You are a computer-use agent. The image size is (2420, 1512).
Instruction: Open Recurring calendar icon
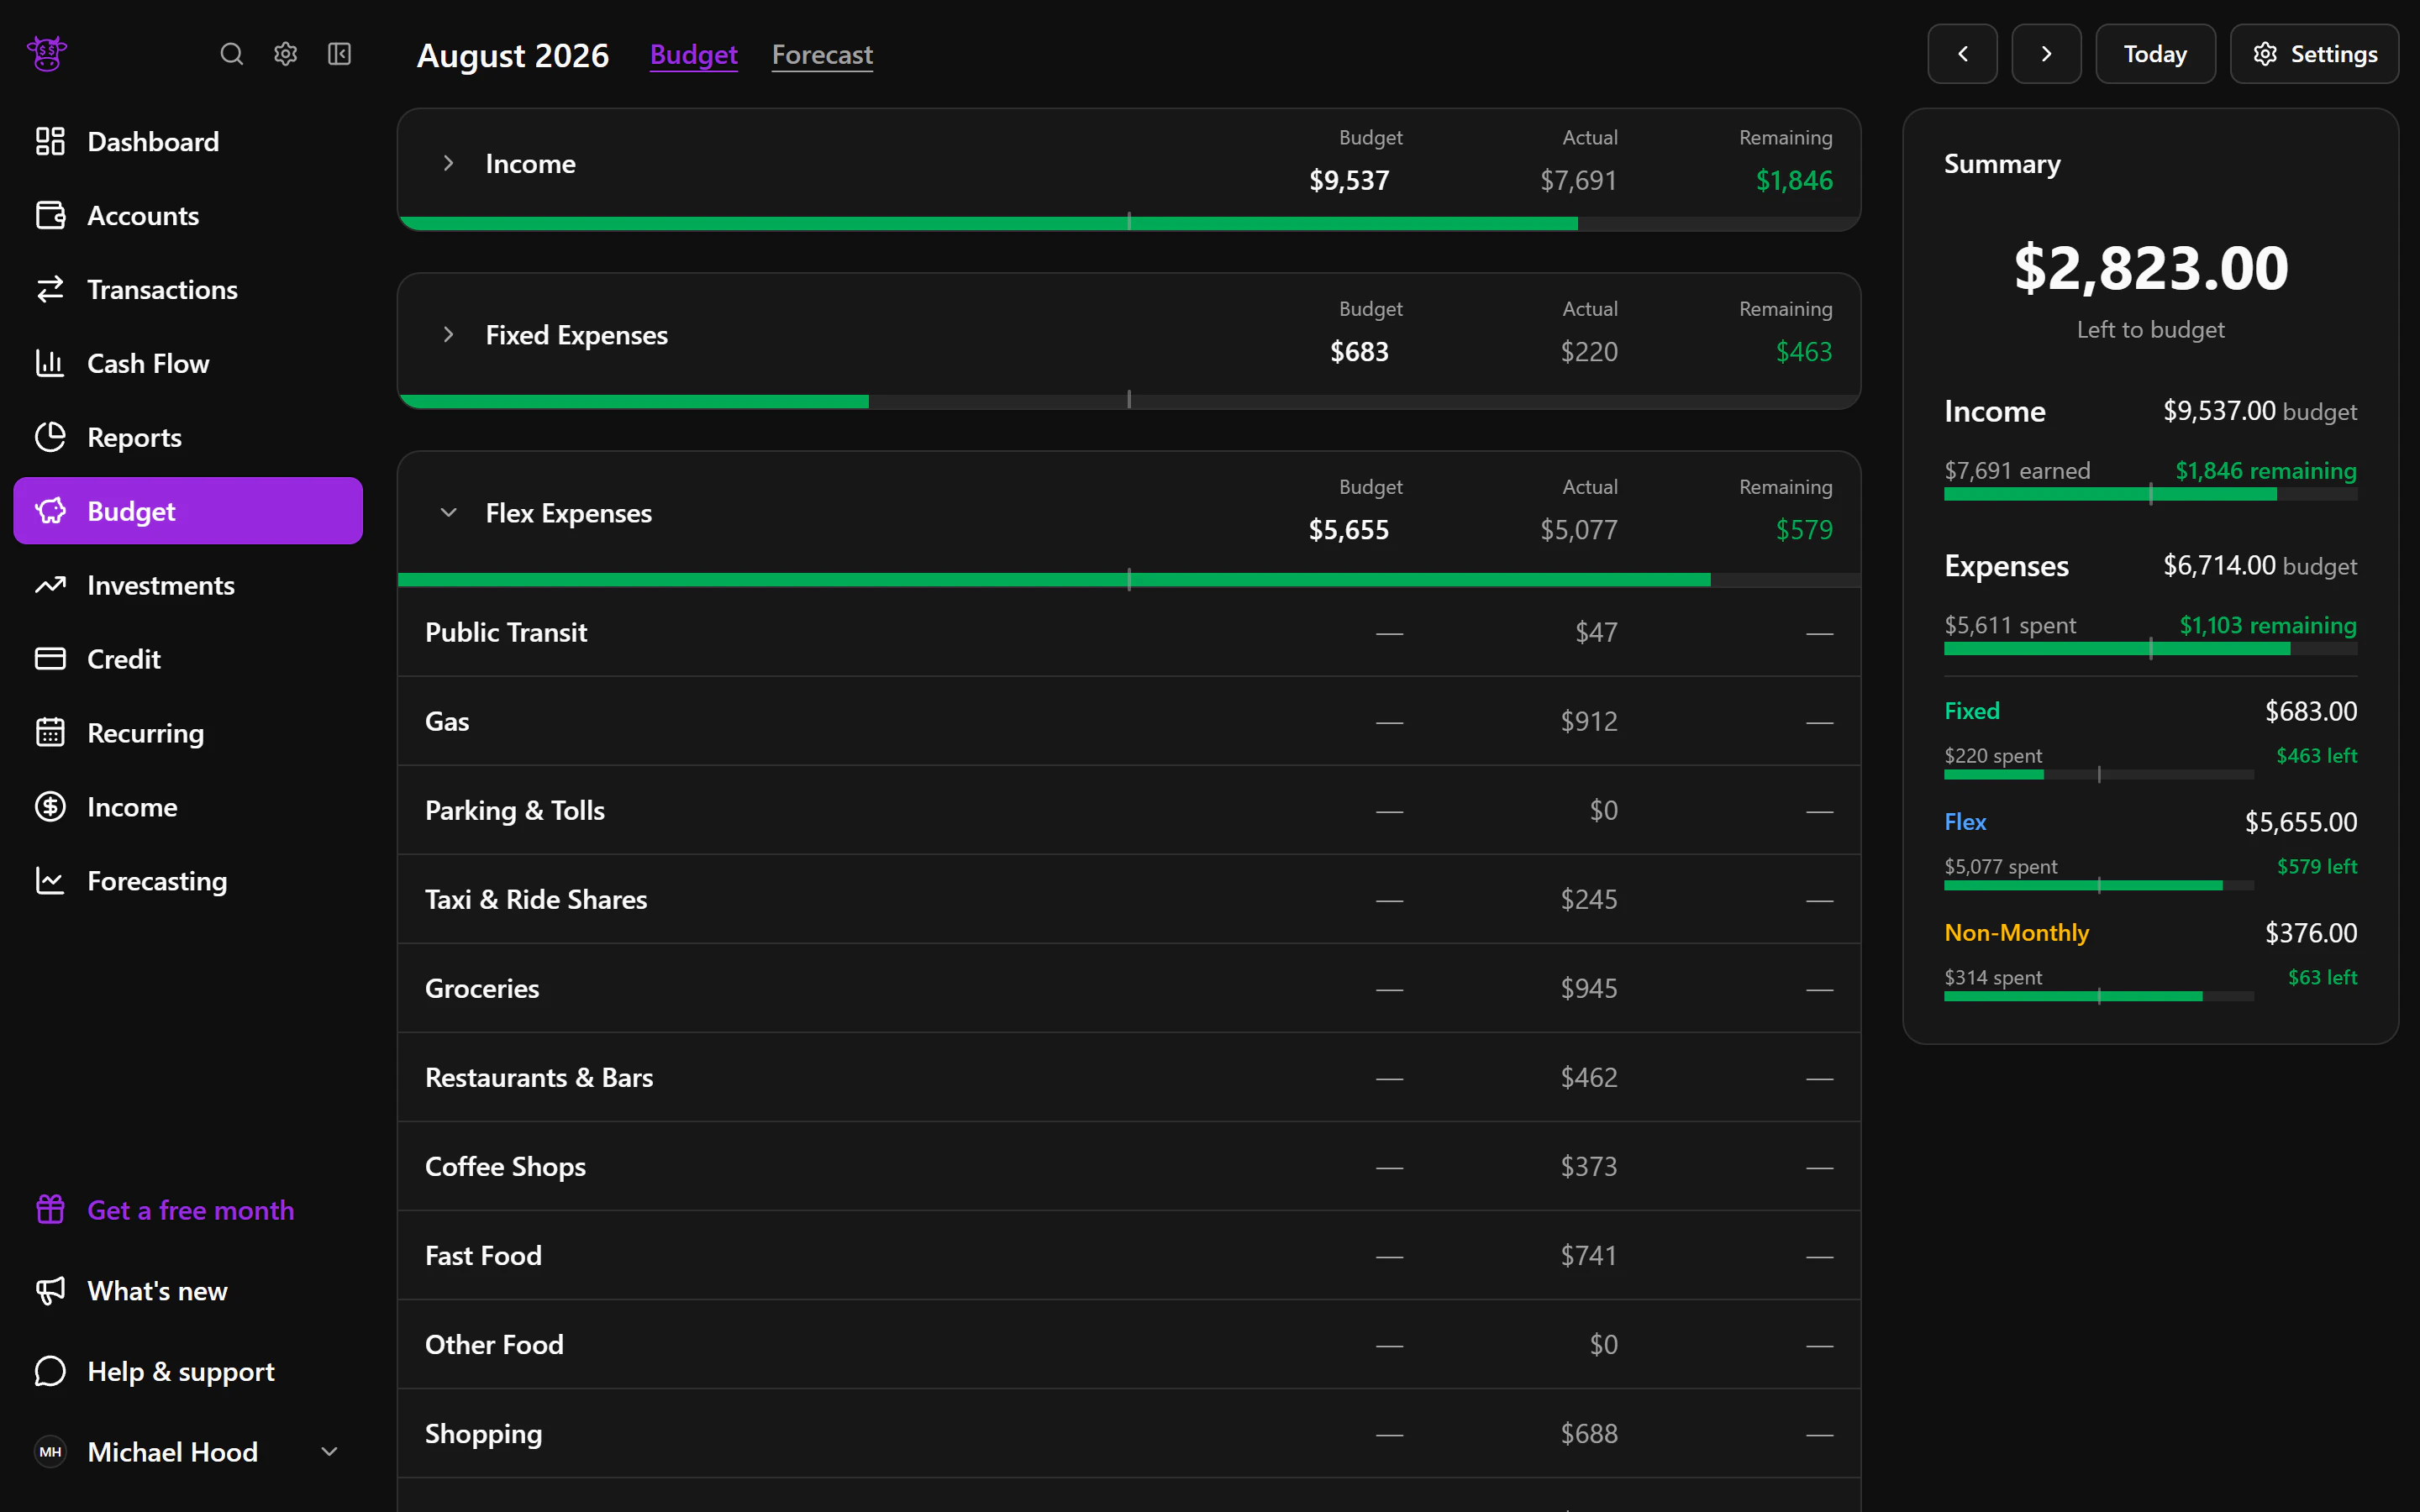pyautogui.click(x=50, y=733)
